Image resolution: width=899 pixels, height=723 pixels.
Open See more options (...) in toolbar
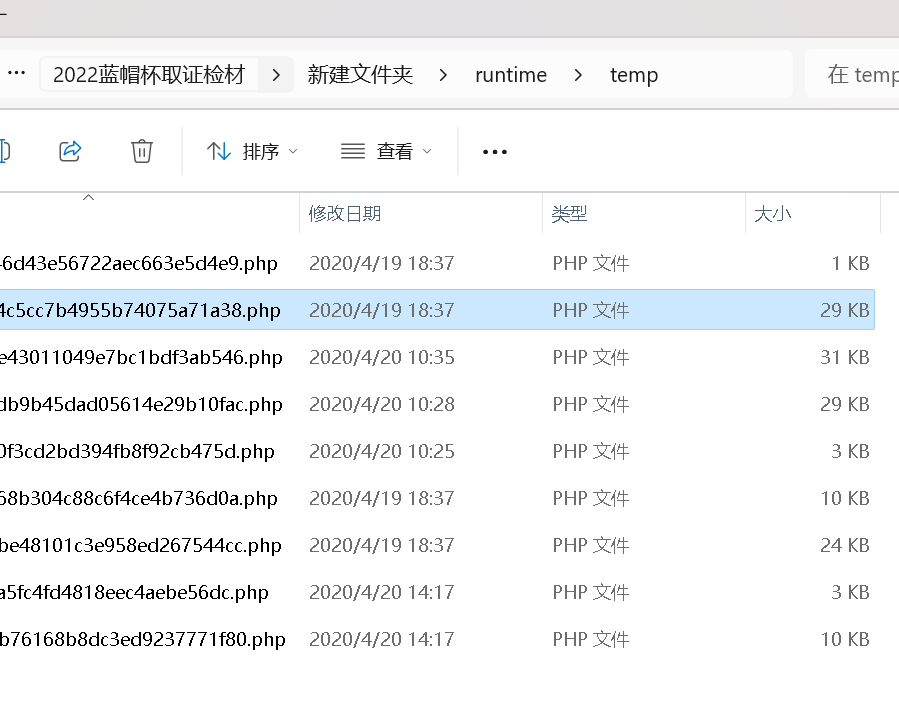(x=494, y=150)
